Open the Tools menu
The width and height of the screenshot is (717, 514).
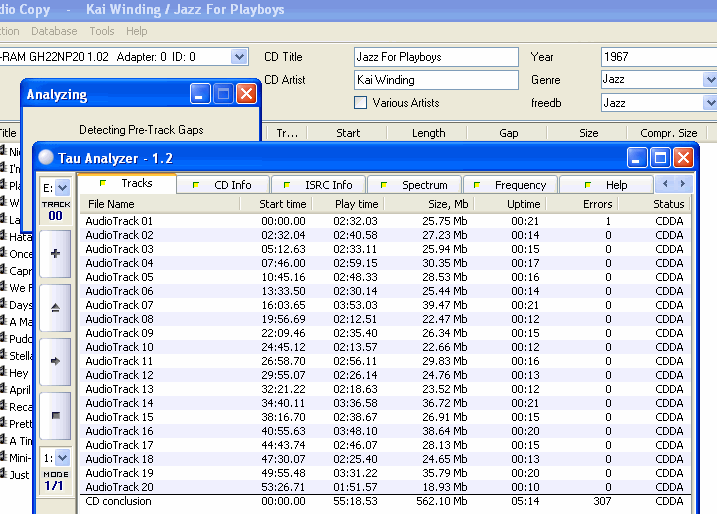point(102,31)
